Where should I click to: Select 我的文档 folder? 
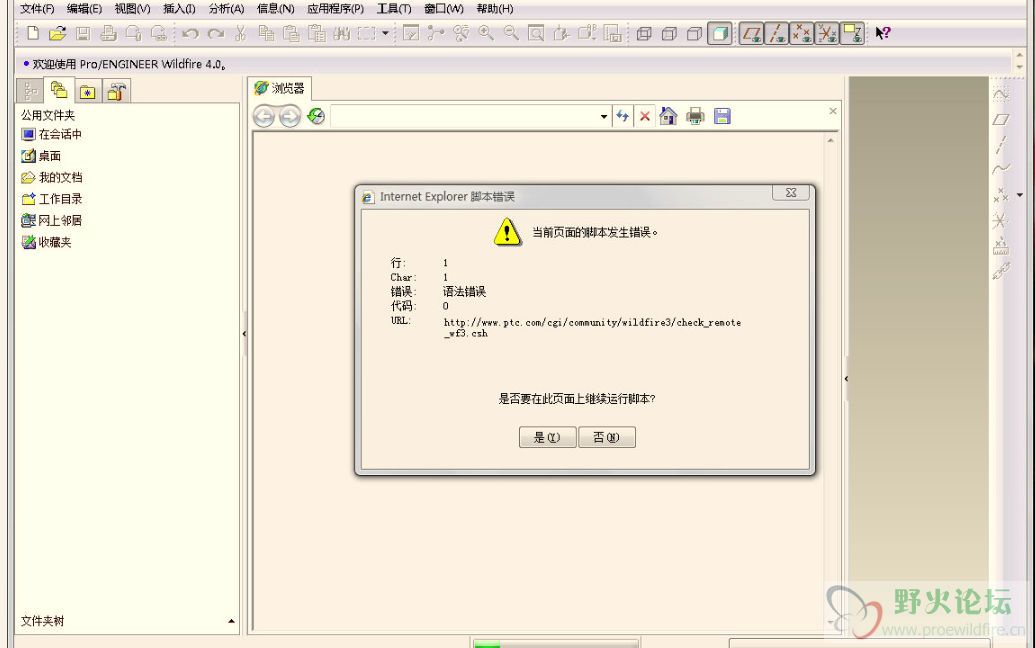(x=52, y=178)
